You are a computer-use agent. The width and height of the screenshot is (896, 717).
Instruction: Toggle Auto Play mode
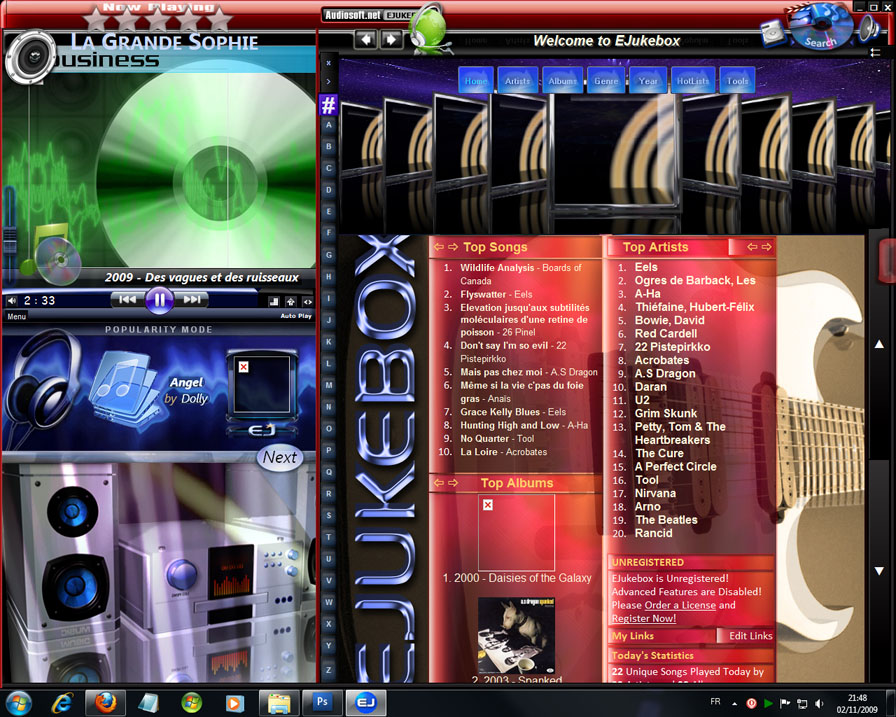click(296, 315)
